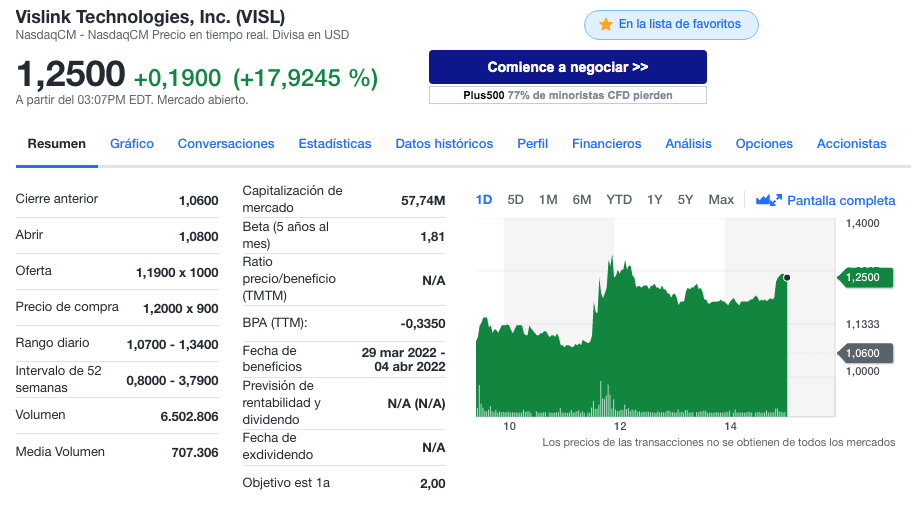The width and height of the screenshot is (911, 514).
Task: Open the Análisis tab
Action: pos(688,144)
